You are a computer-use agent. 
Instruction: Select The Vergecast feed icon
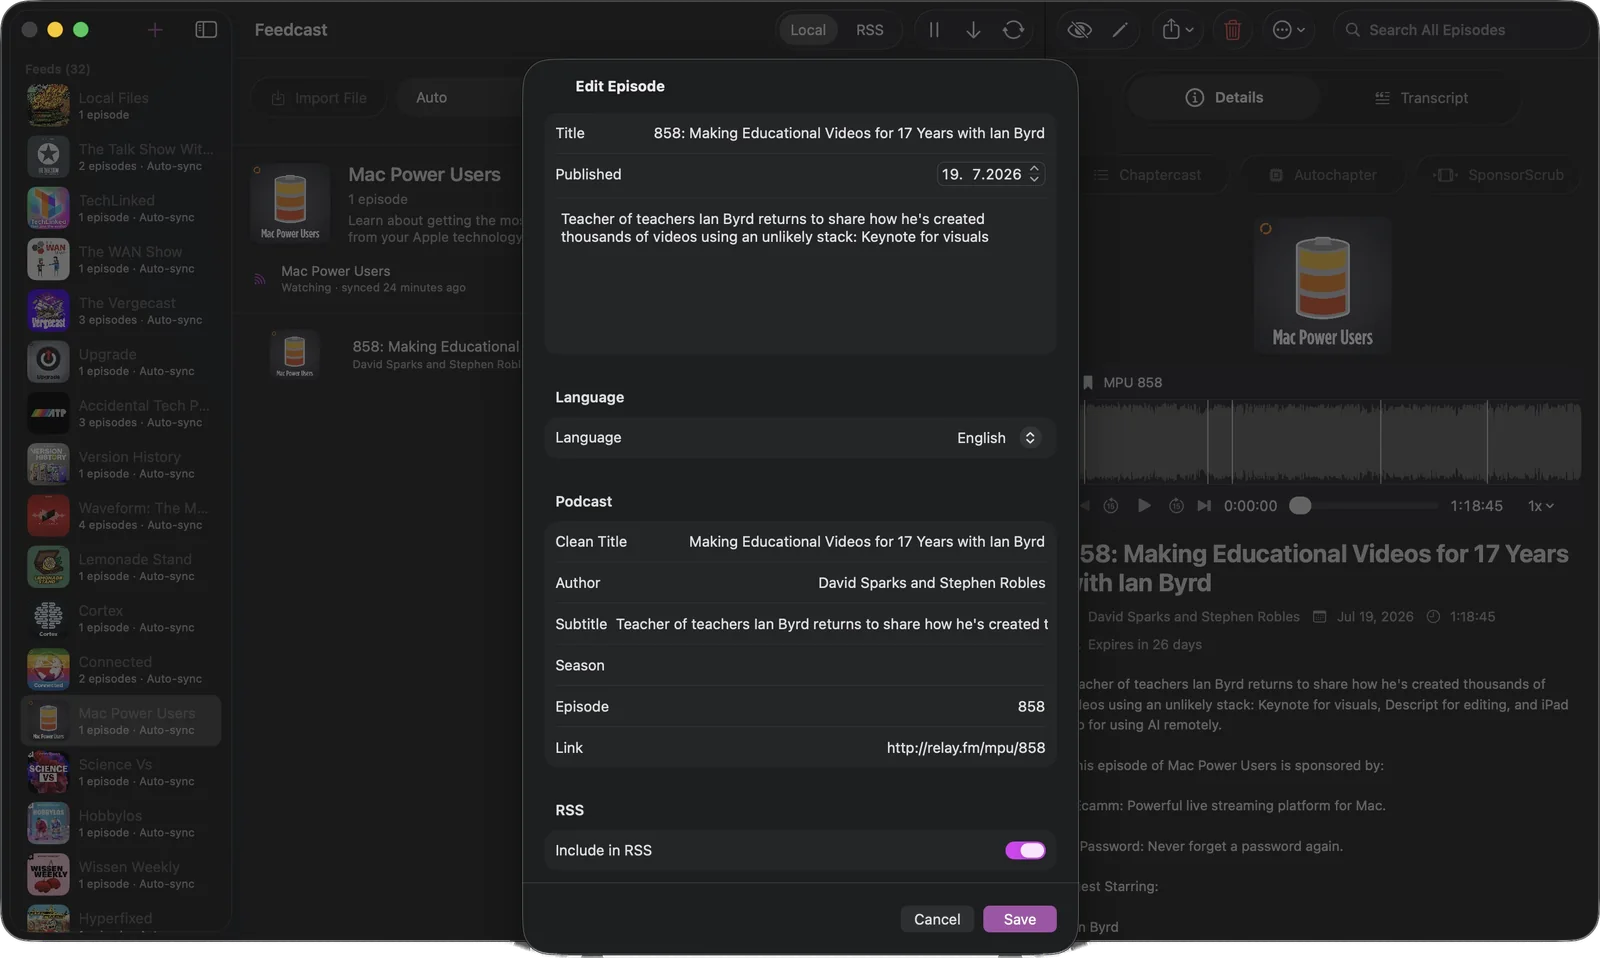pyautogui.click(x=48, y=311)
